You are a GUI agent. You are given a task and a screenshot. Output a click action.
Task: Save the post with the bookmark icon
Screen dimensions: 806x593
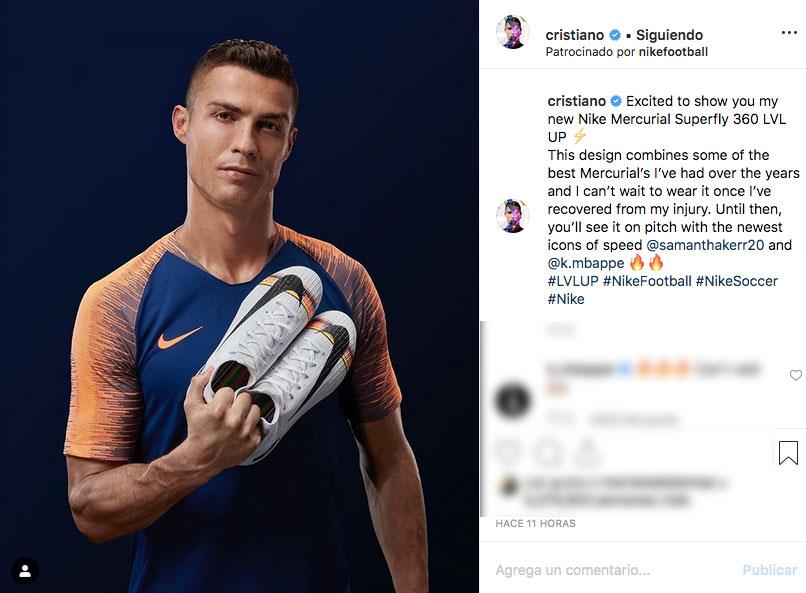pyautogui.click(x=788, y=453)
